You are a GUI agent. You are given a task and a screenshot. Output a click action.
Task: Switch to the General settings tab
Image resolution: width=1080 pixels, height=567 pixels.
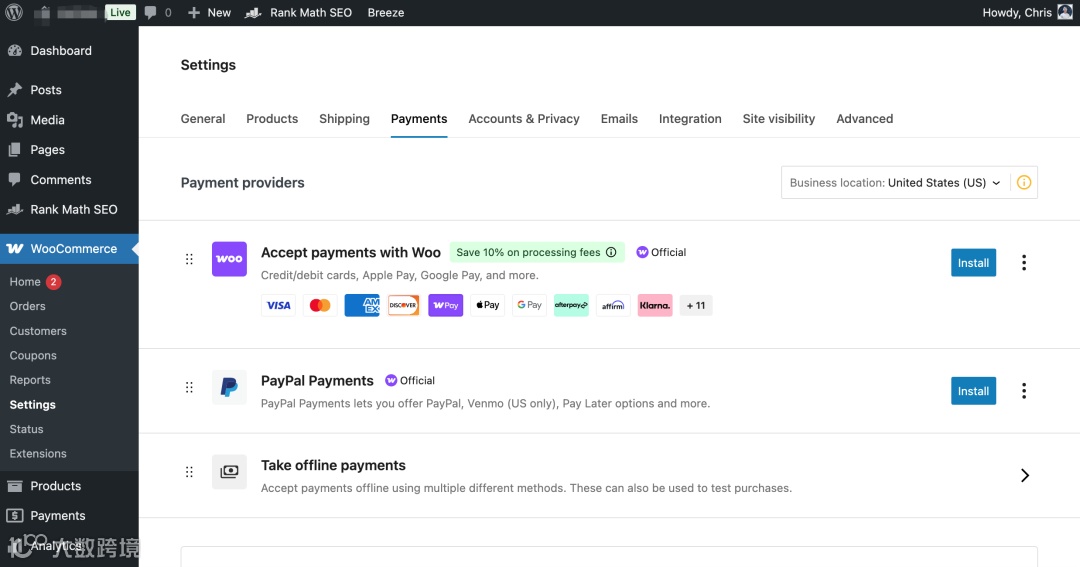tap(202, 118)
